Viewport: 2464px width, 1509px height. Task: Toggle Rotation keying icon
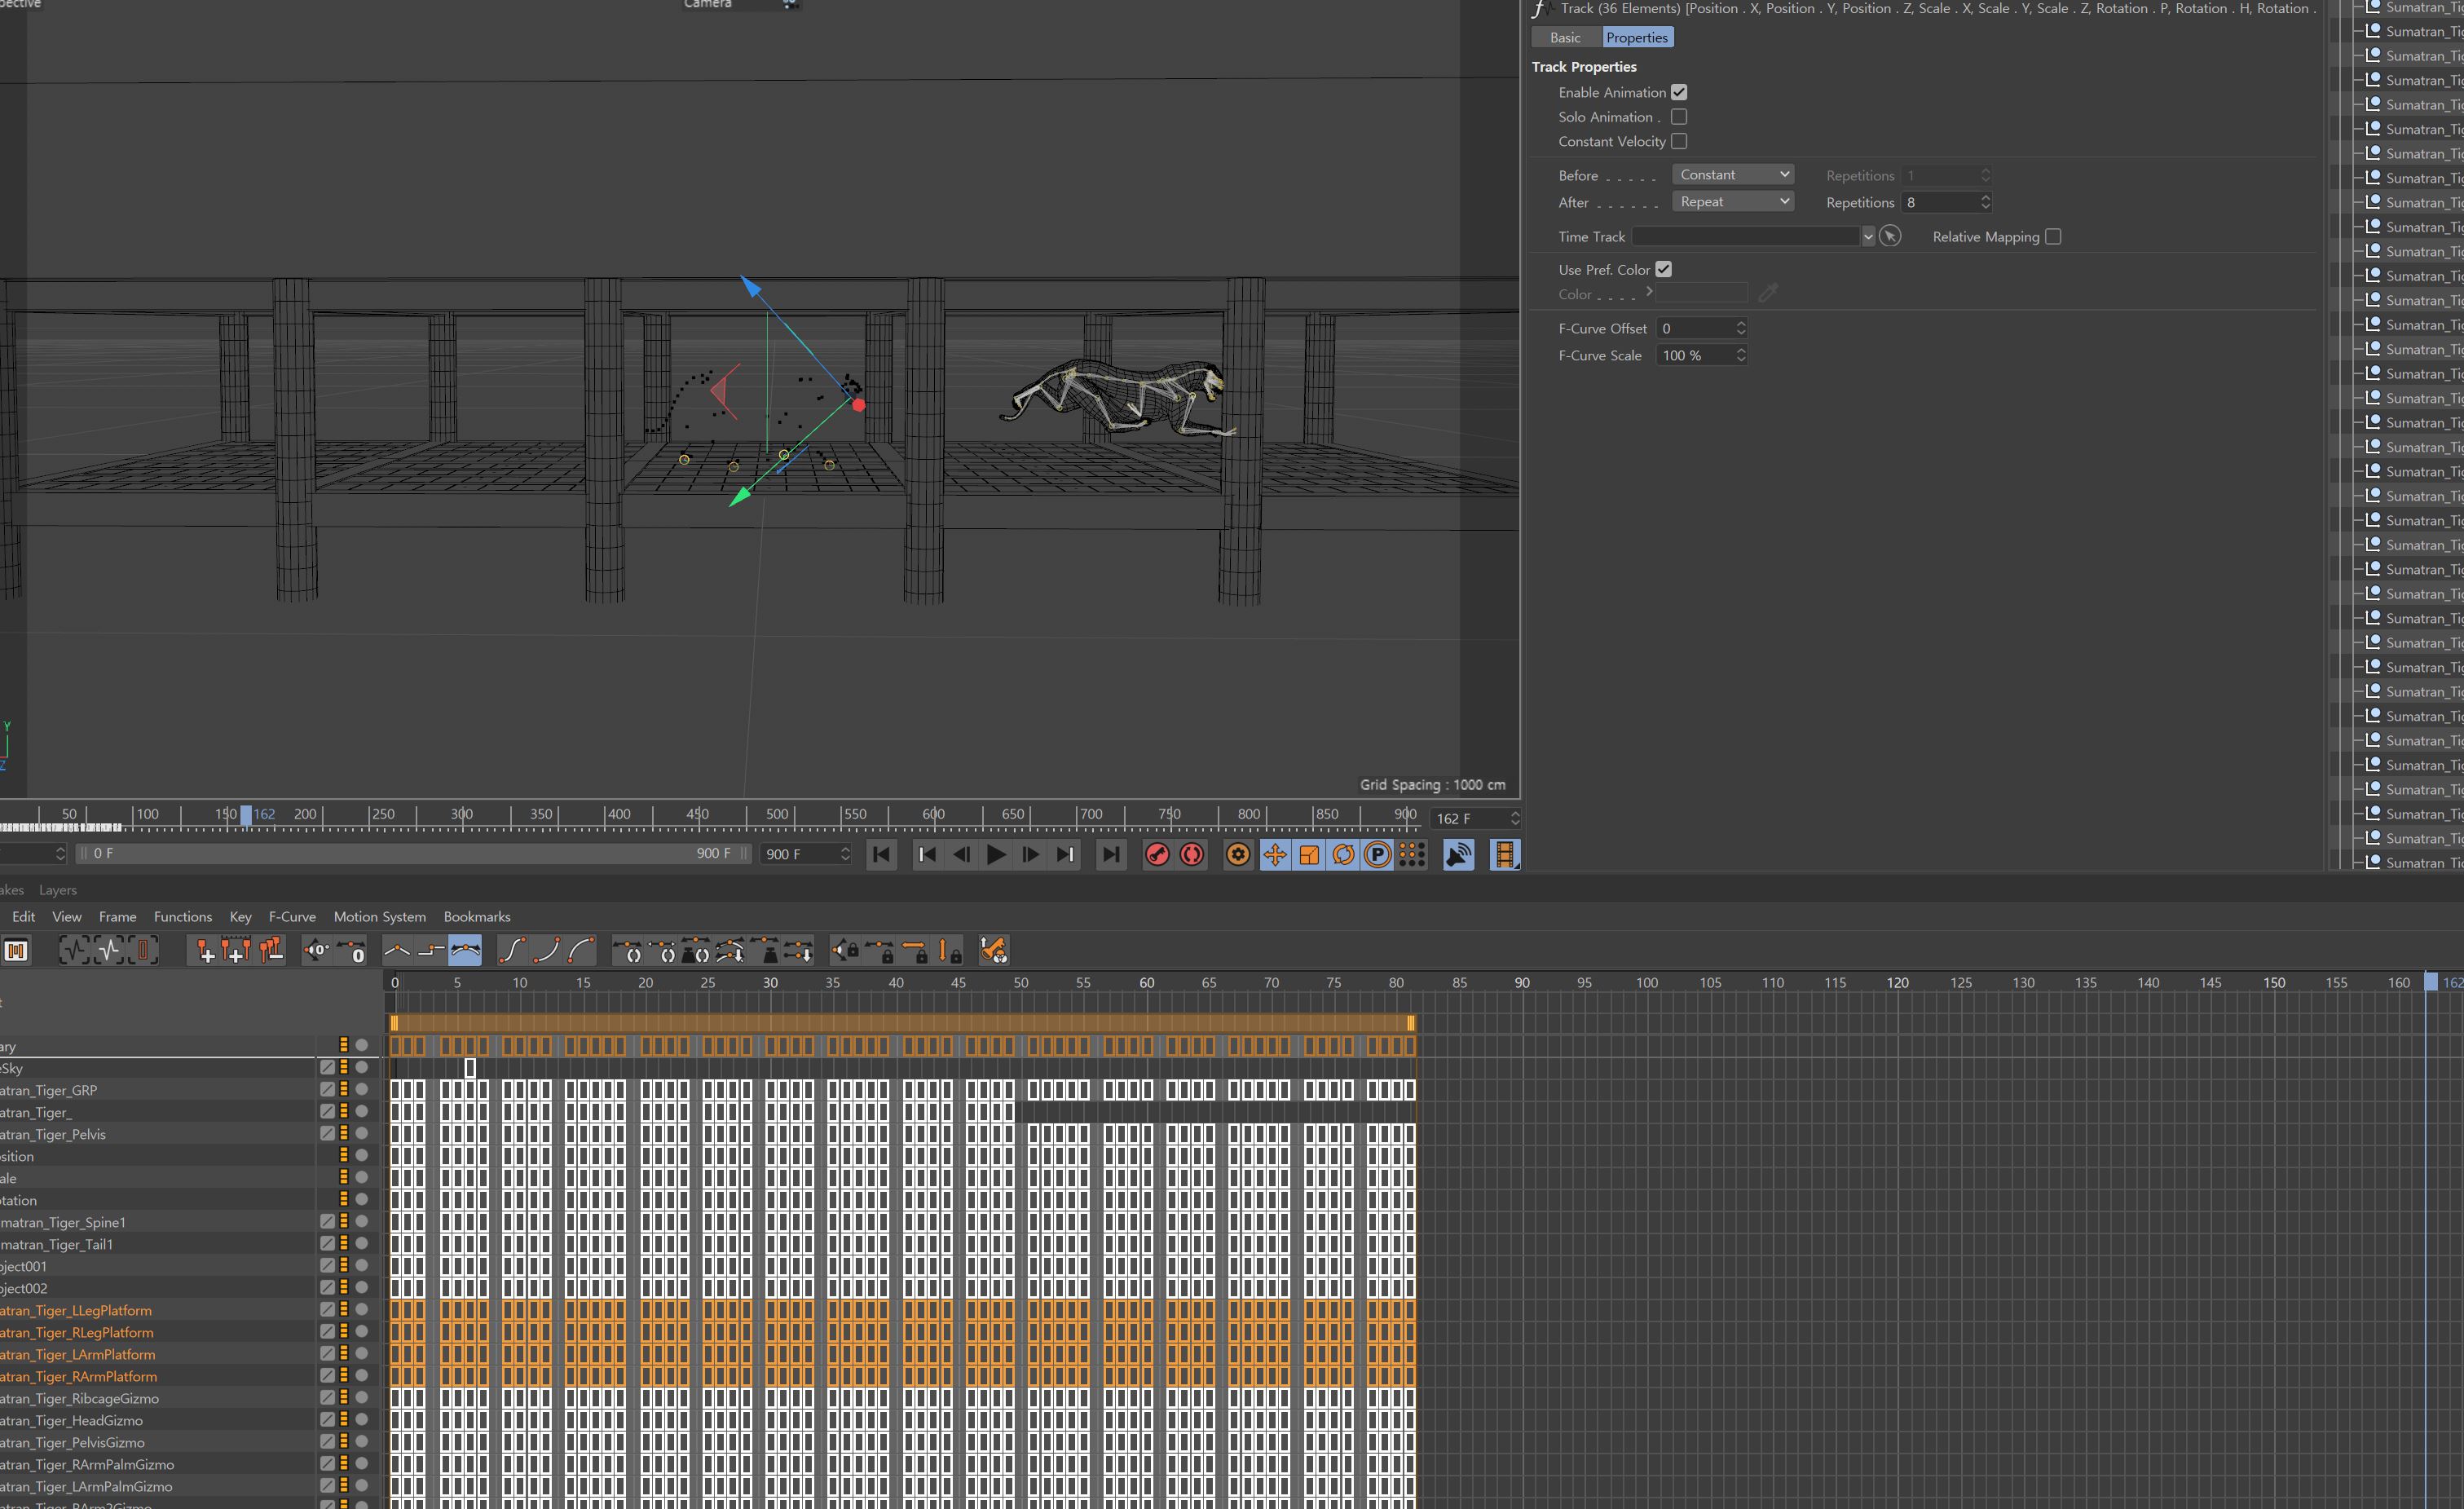[x=1343, y=854]
